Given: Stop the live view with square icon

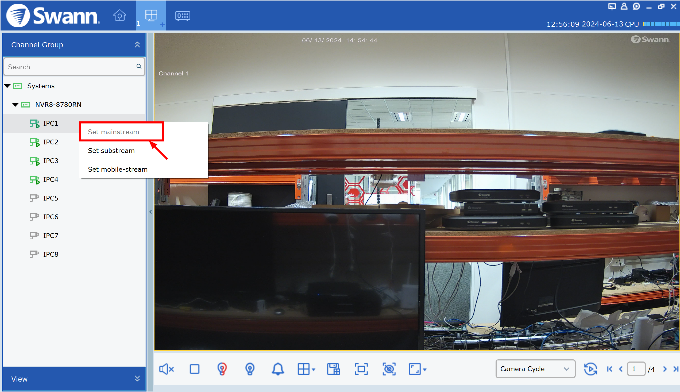Looking at the screenshot, I should pyautogui.click(x=195, y=369).
